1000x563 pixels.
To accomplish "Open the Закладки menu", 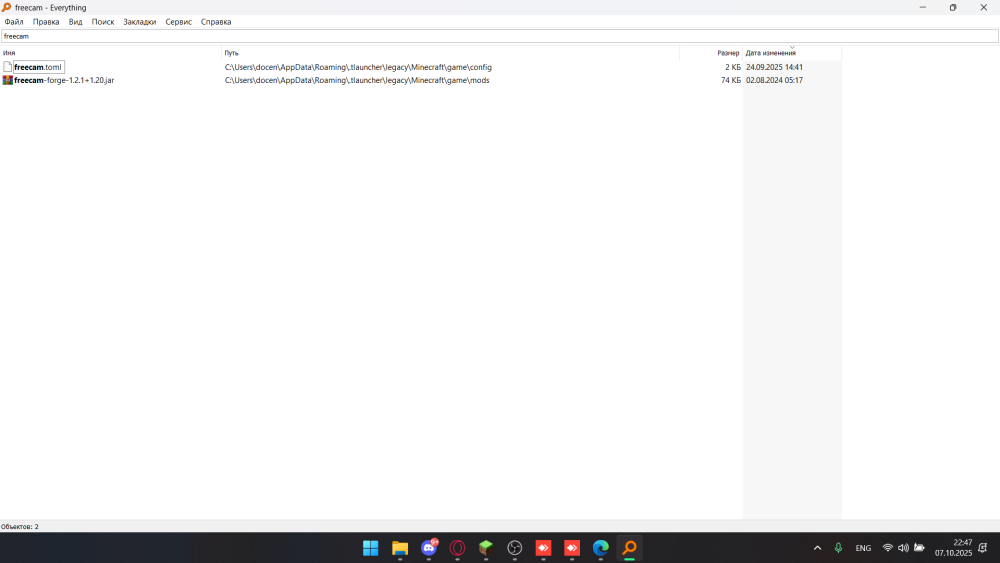I will coord(140,22).
